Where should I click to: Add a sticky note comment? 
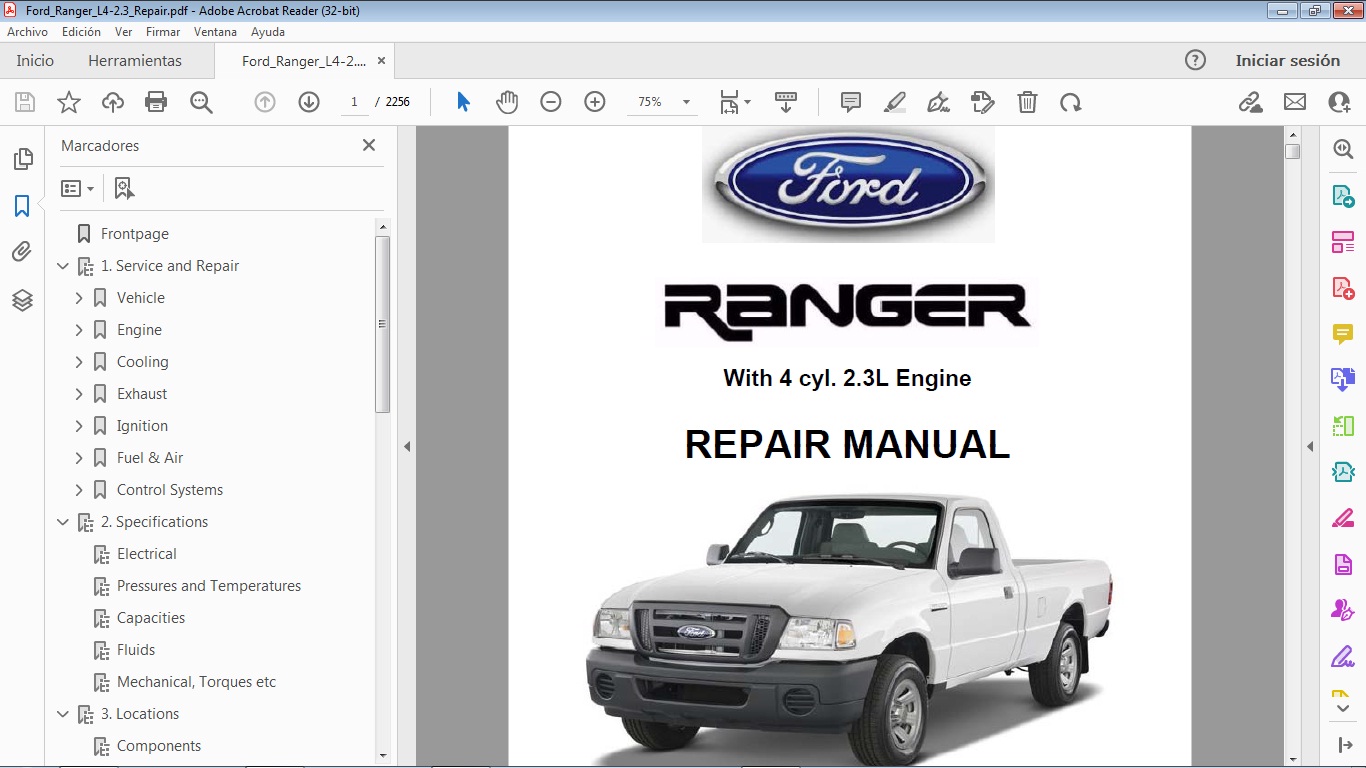pos(849,101)
